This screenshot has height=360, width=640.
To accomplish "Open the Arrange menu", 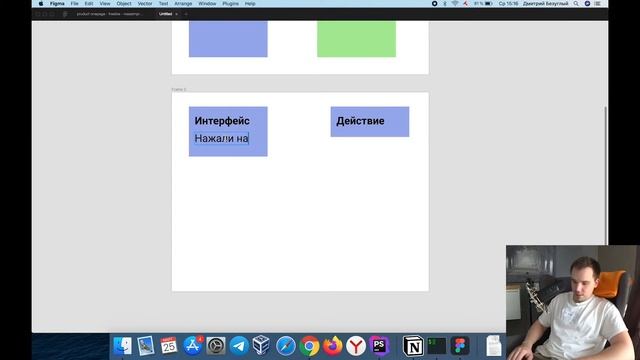I will pyautogui.click(x=183, y=4).
